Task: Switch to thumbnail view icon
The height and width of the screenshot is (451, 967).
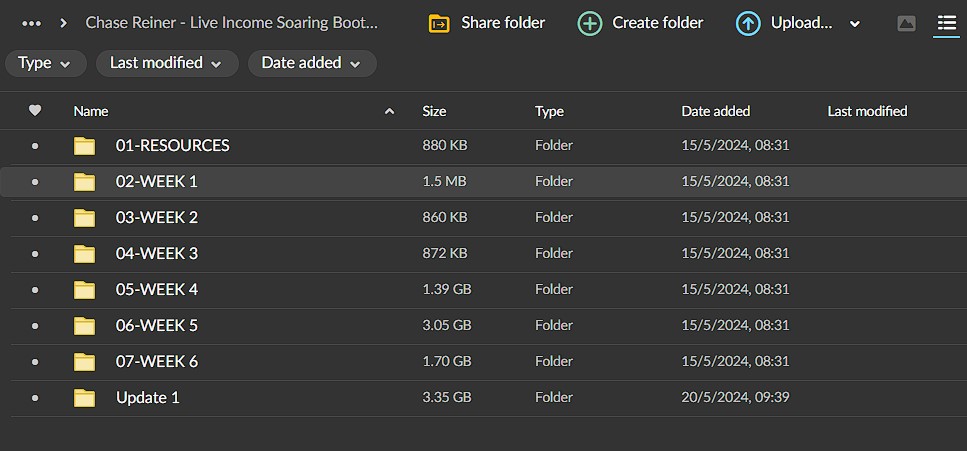Action: pos(906,23)
